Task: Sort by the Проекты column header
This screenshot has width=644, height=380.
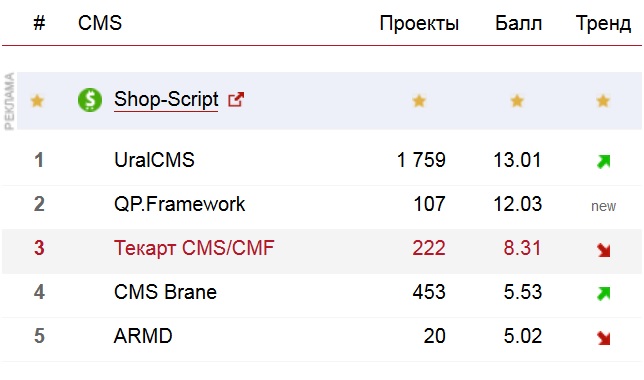Action: coord(419,23)
